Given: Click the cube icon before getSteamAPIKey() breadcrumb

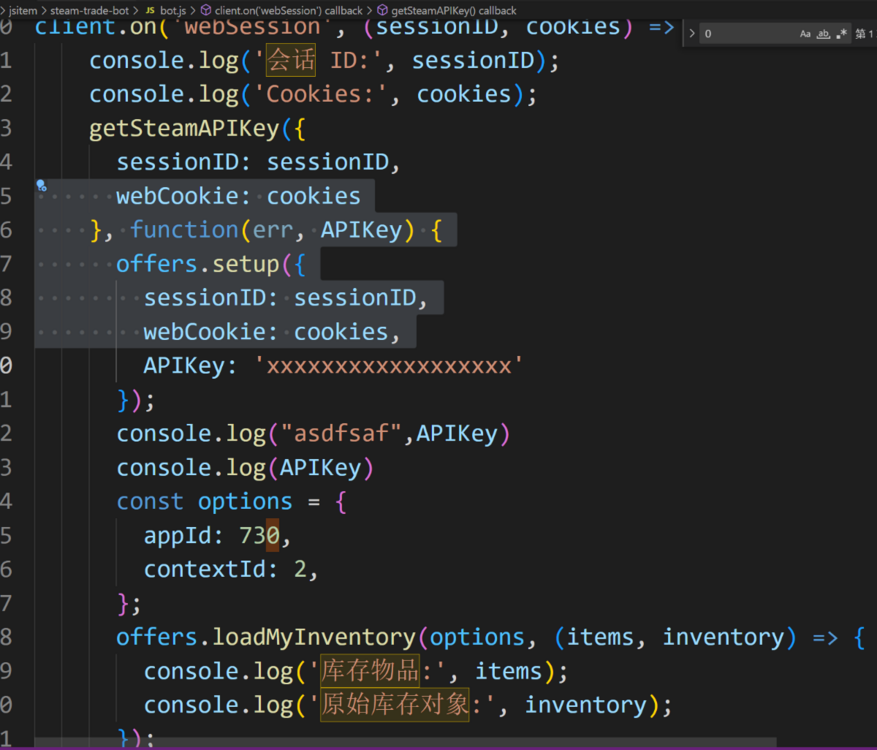Looking at the screenshot, I should coord(382,10).
